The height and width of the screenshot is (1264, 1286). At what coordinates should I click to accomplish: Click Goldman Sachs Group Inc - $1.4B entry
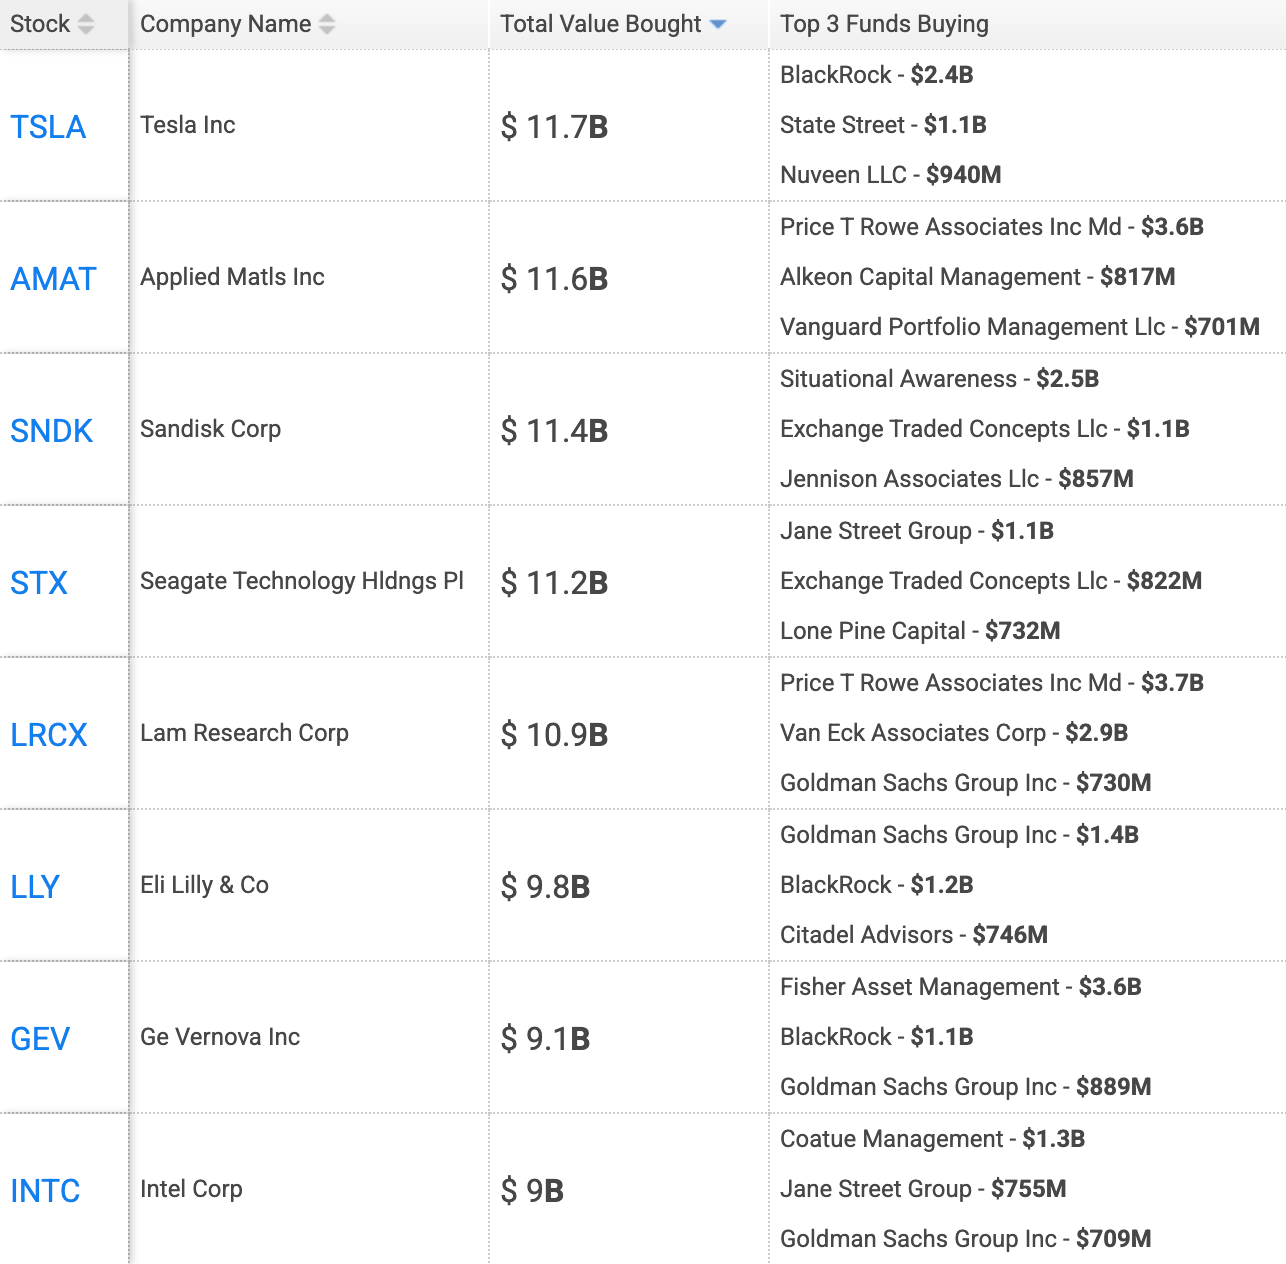tap(959, 835)
